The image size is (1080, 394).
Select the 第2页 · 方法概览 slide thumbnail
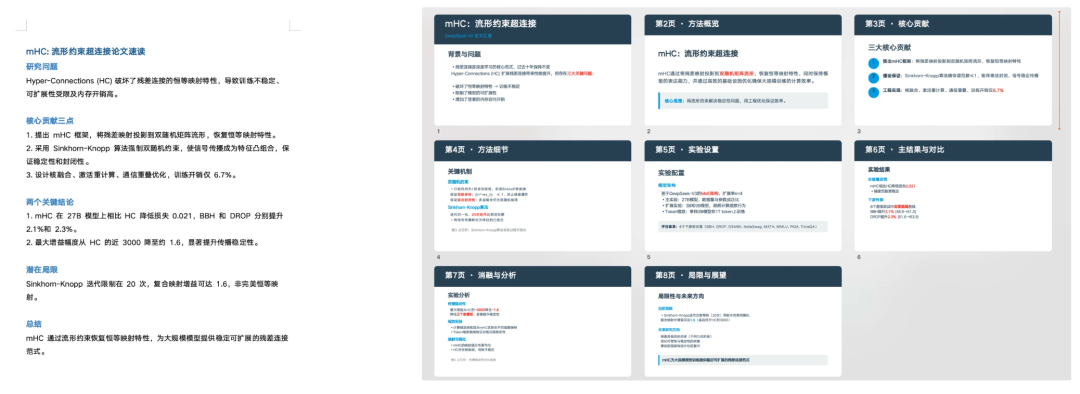(743, 70)
